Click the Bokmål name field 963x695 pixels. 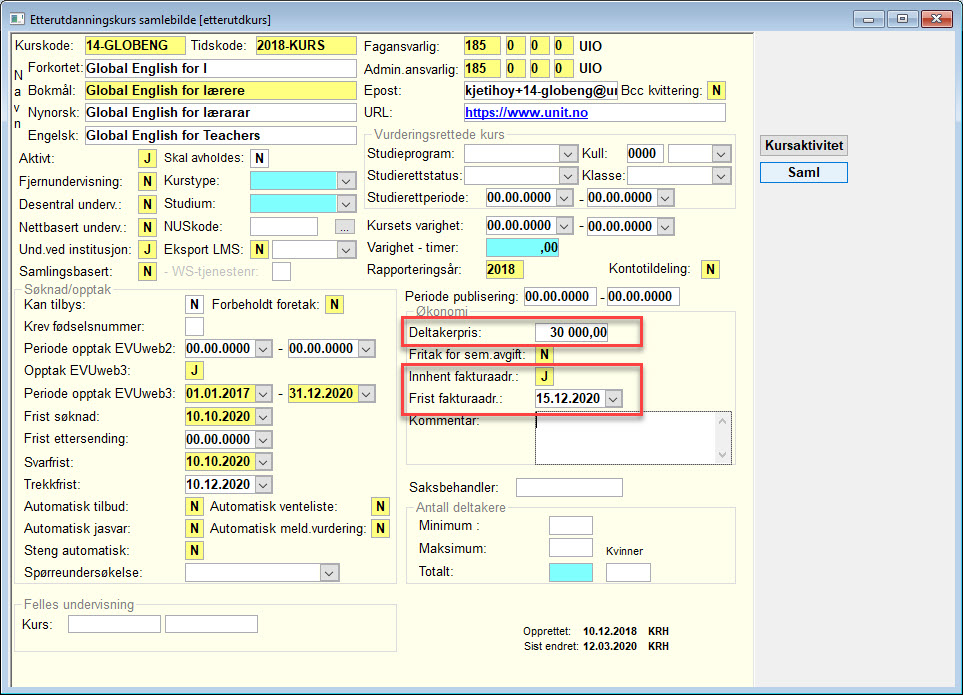point(220,91)
